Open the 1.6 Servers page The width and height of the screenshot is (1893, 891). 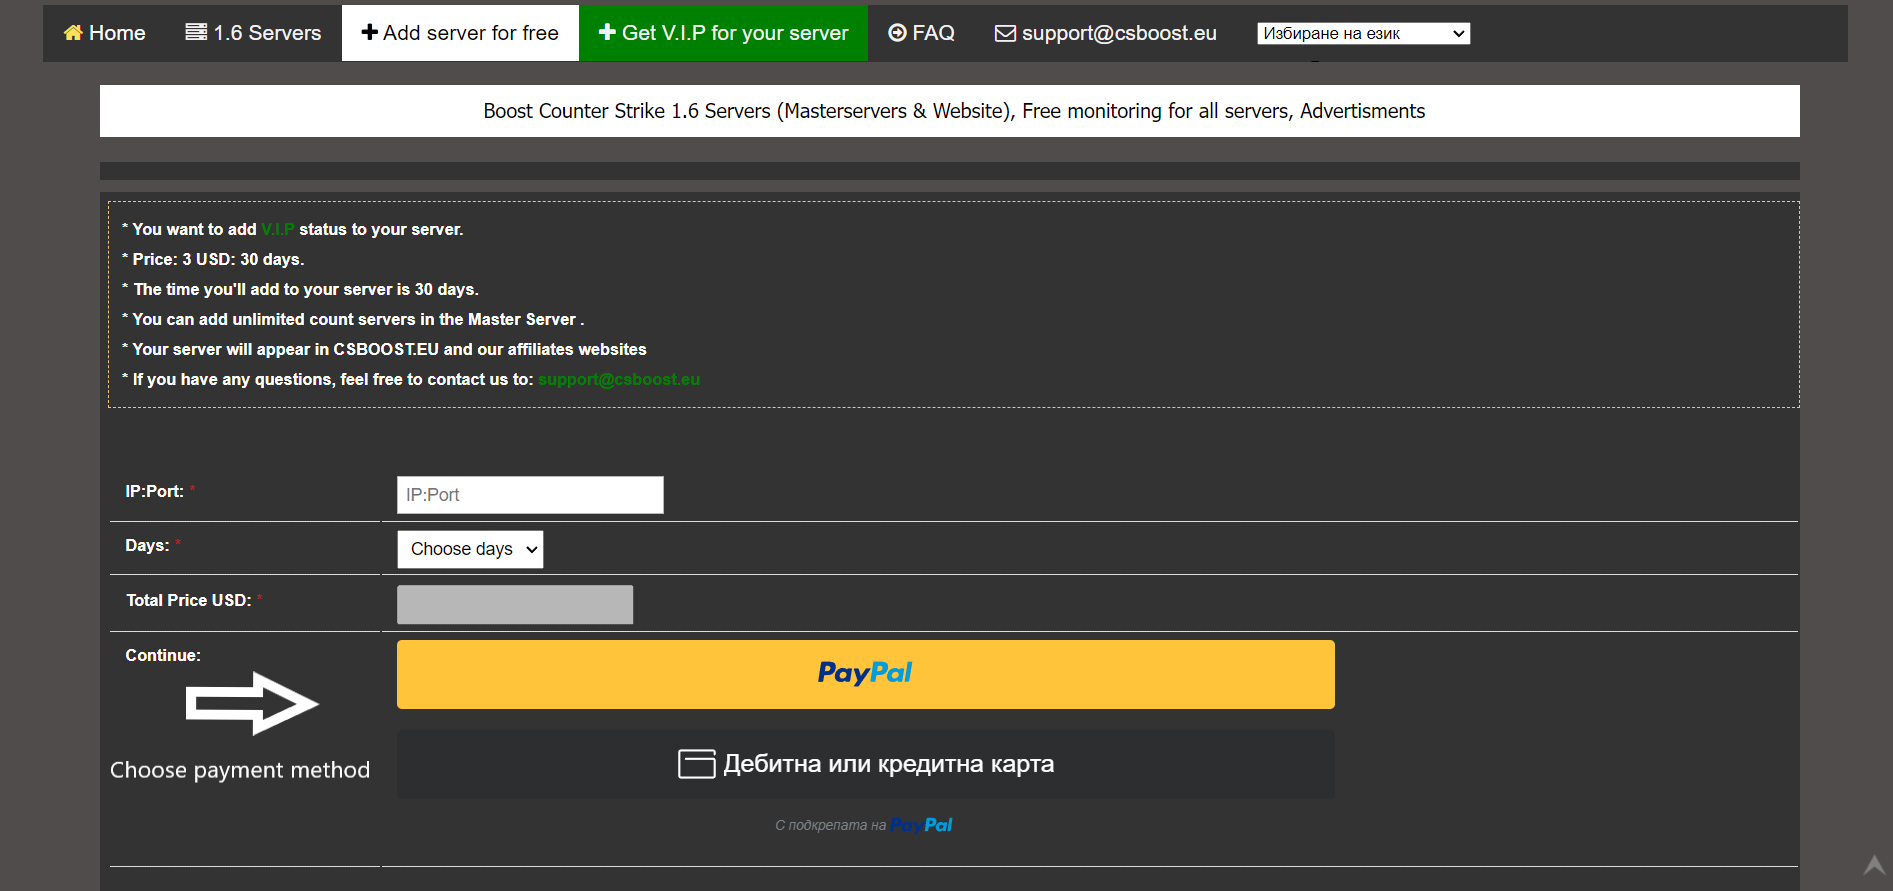click(253, 33)
